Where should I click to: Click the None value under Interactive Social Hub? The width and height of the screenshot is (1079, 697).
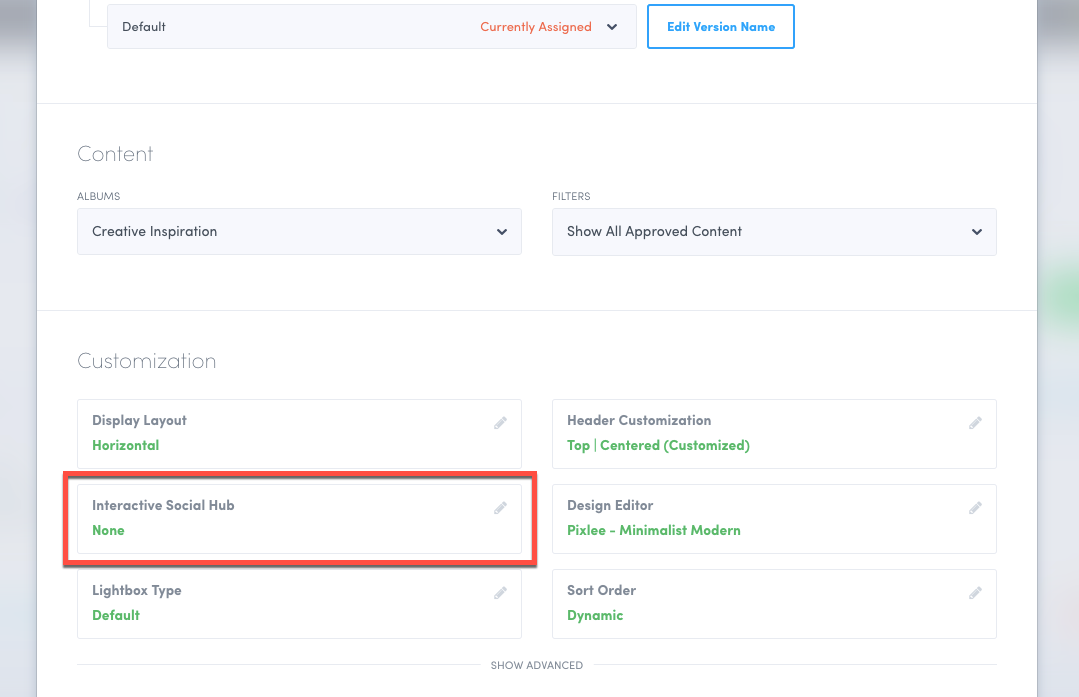pos(108,530)
